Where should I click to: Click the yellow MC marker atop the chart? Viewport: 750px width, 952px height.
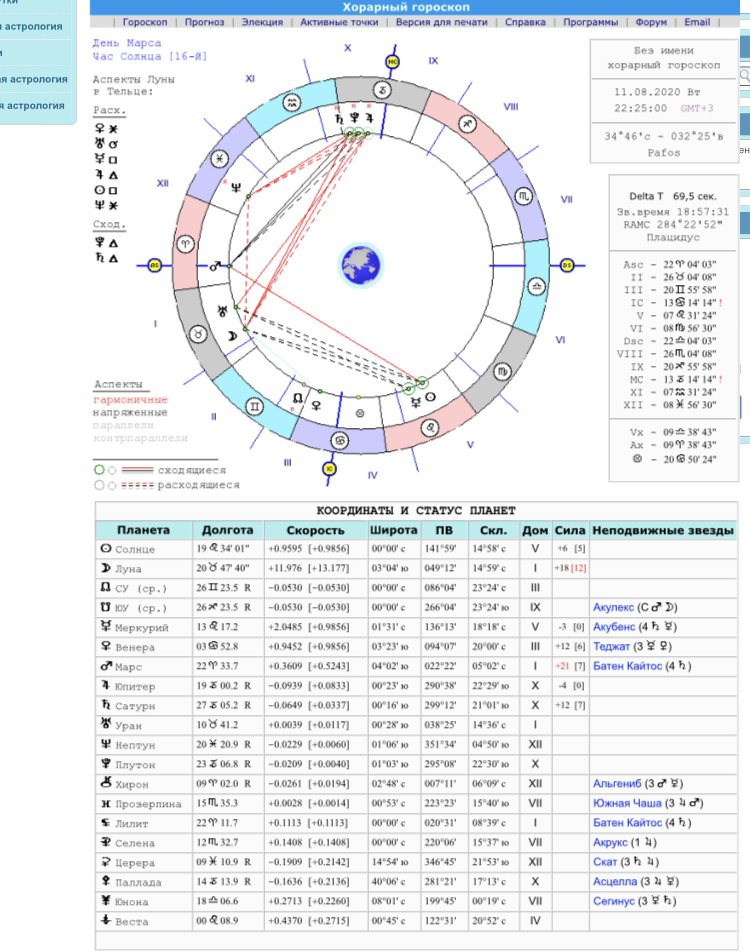pyautogui.click(x=392, y=62)
